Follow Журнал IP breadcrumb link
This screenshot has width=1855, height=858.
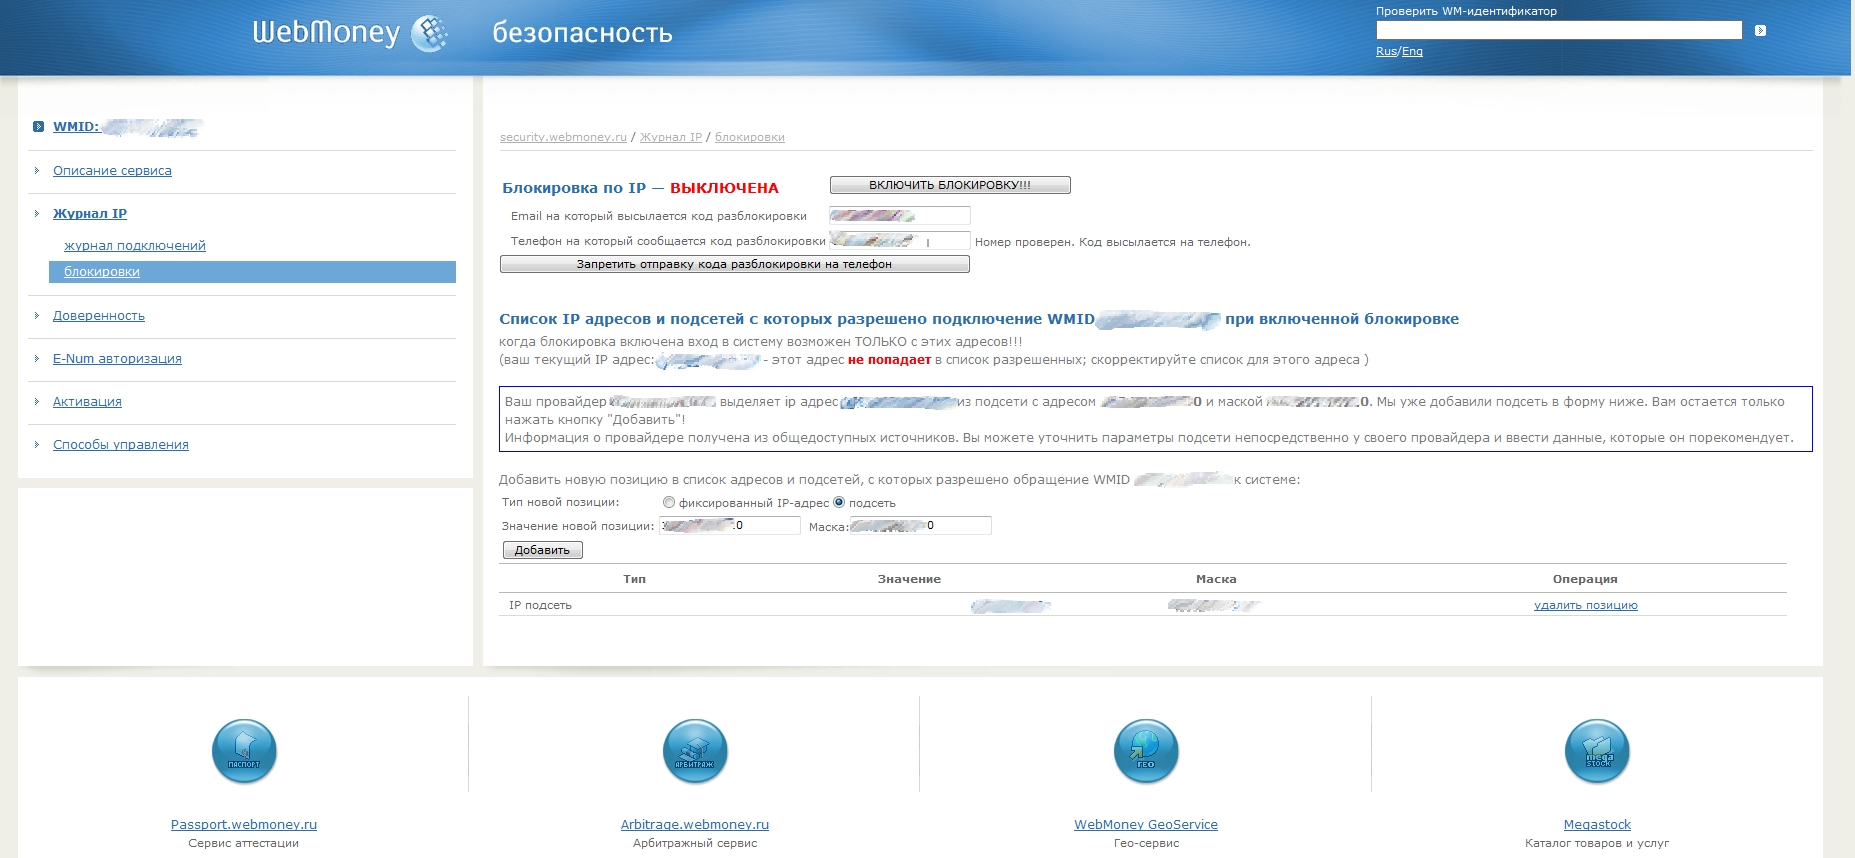pyautogui.click(x=671, y=137)
